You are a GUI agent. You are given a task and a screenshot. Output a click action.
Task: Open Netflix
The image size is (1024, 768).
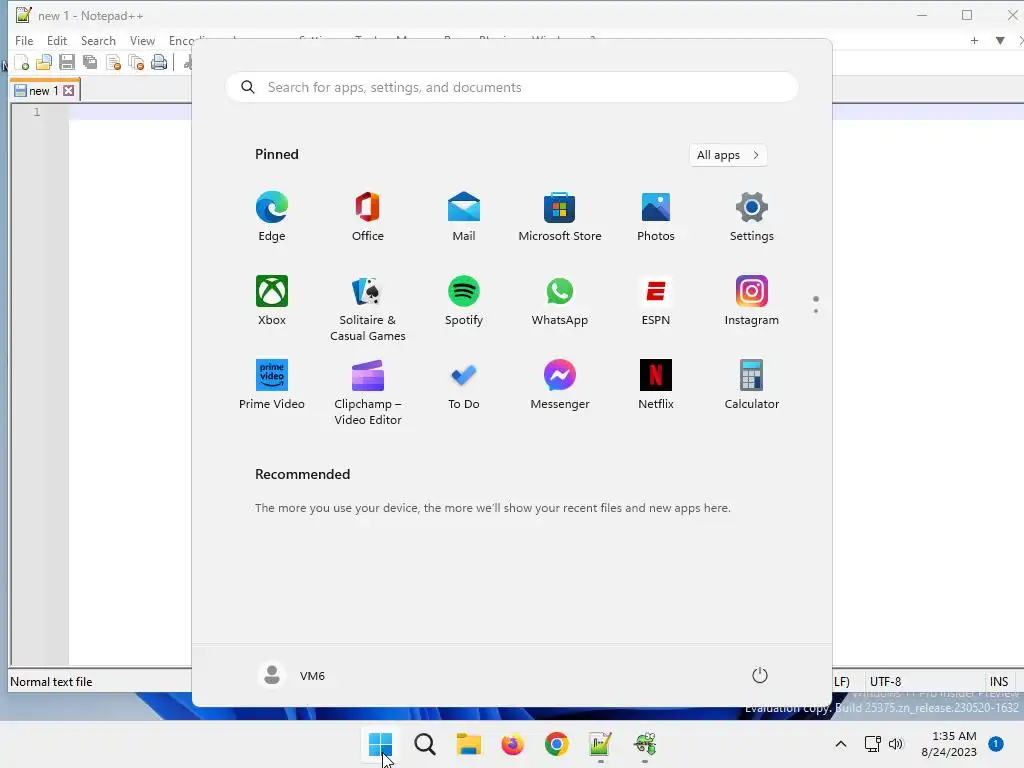click(656, 385)
